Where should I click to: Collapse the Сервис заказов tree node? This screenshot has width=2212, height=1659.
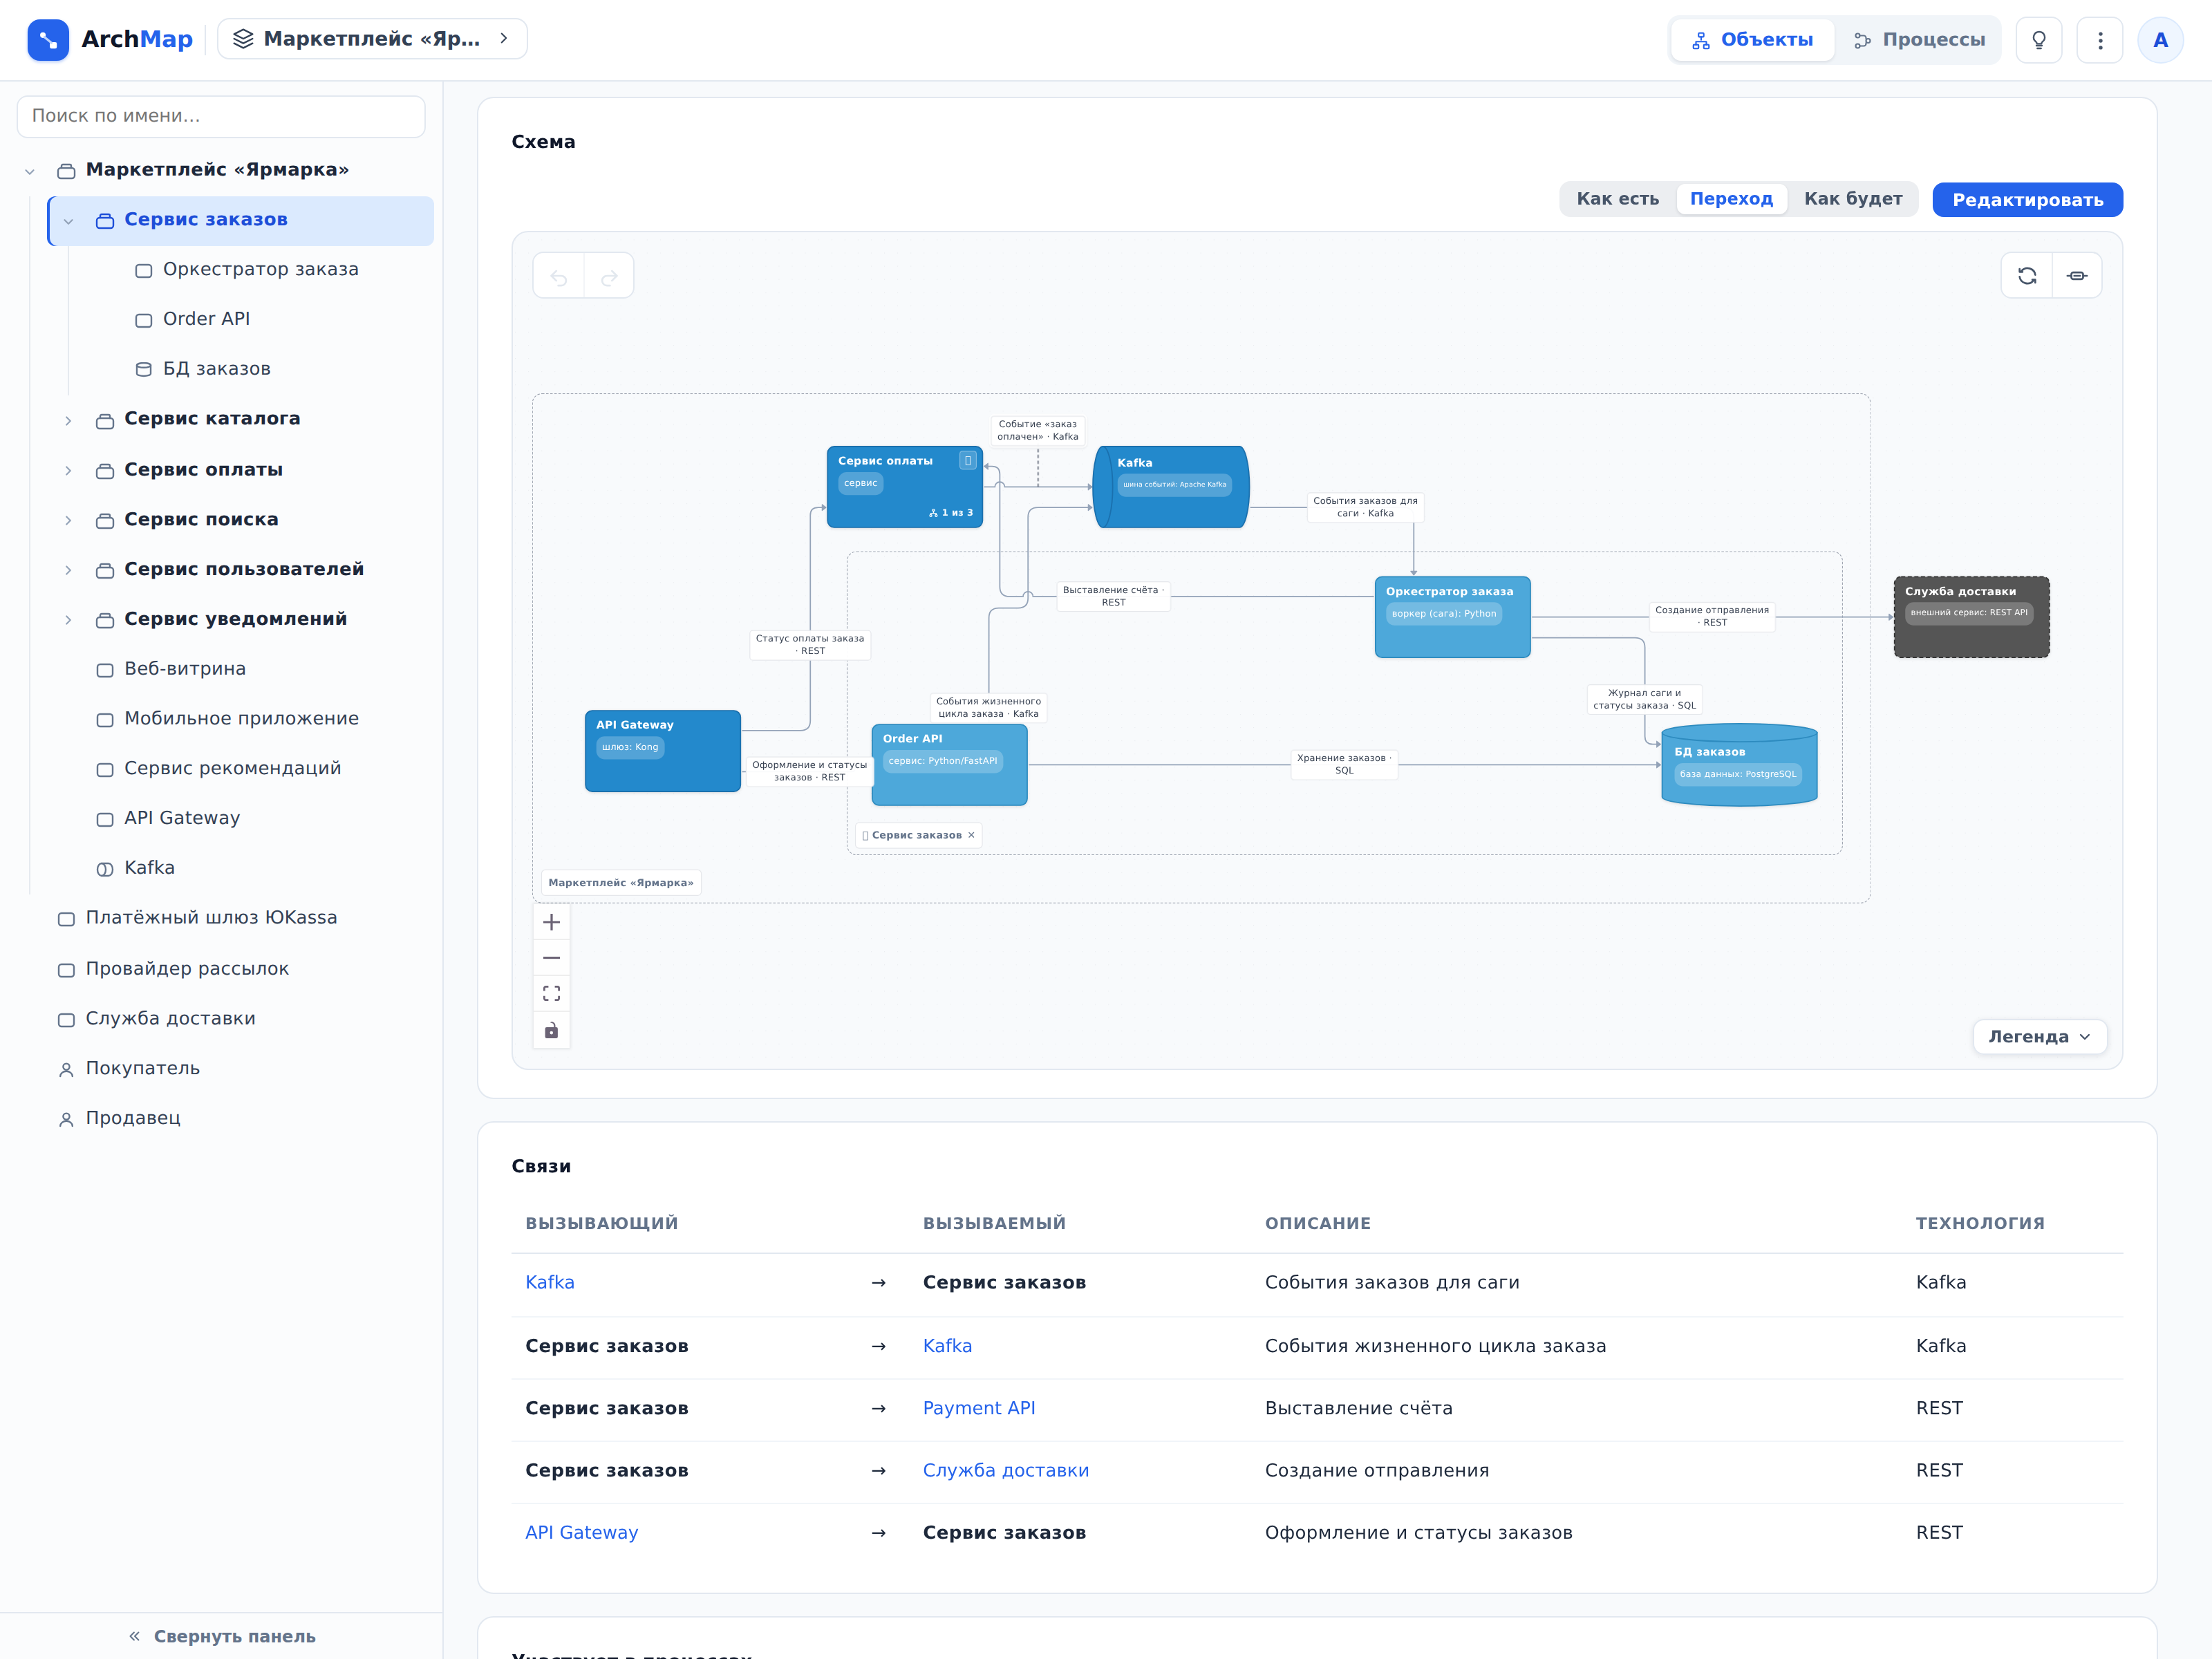click(68, 221)
